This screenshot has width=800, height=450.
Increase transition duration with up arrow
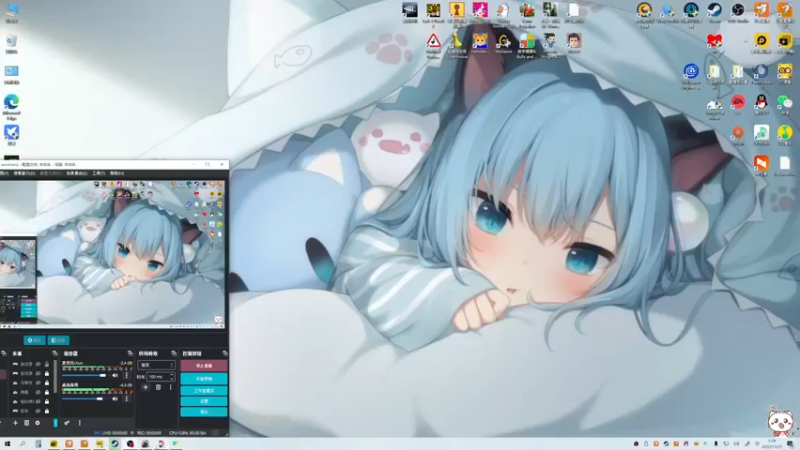[171, 374]
